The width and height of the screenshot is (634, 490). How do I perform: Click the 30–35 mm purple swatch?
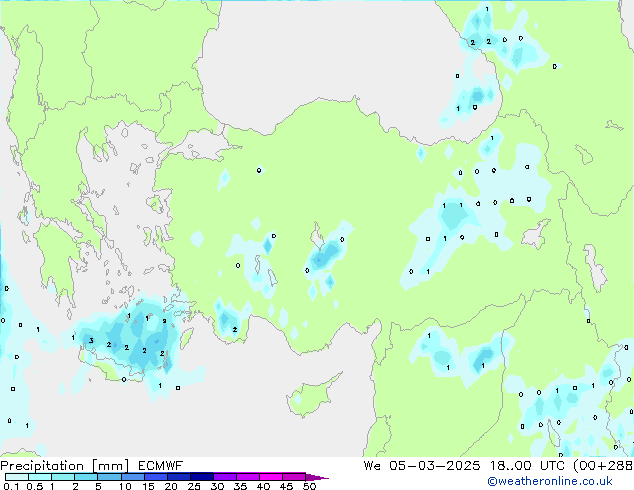(x=225, y=477)
